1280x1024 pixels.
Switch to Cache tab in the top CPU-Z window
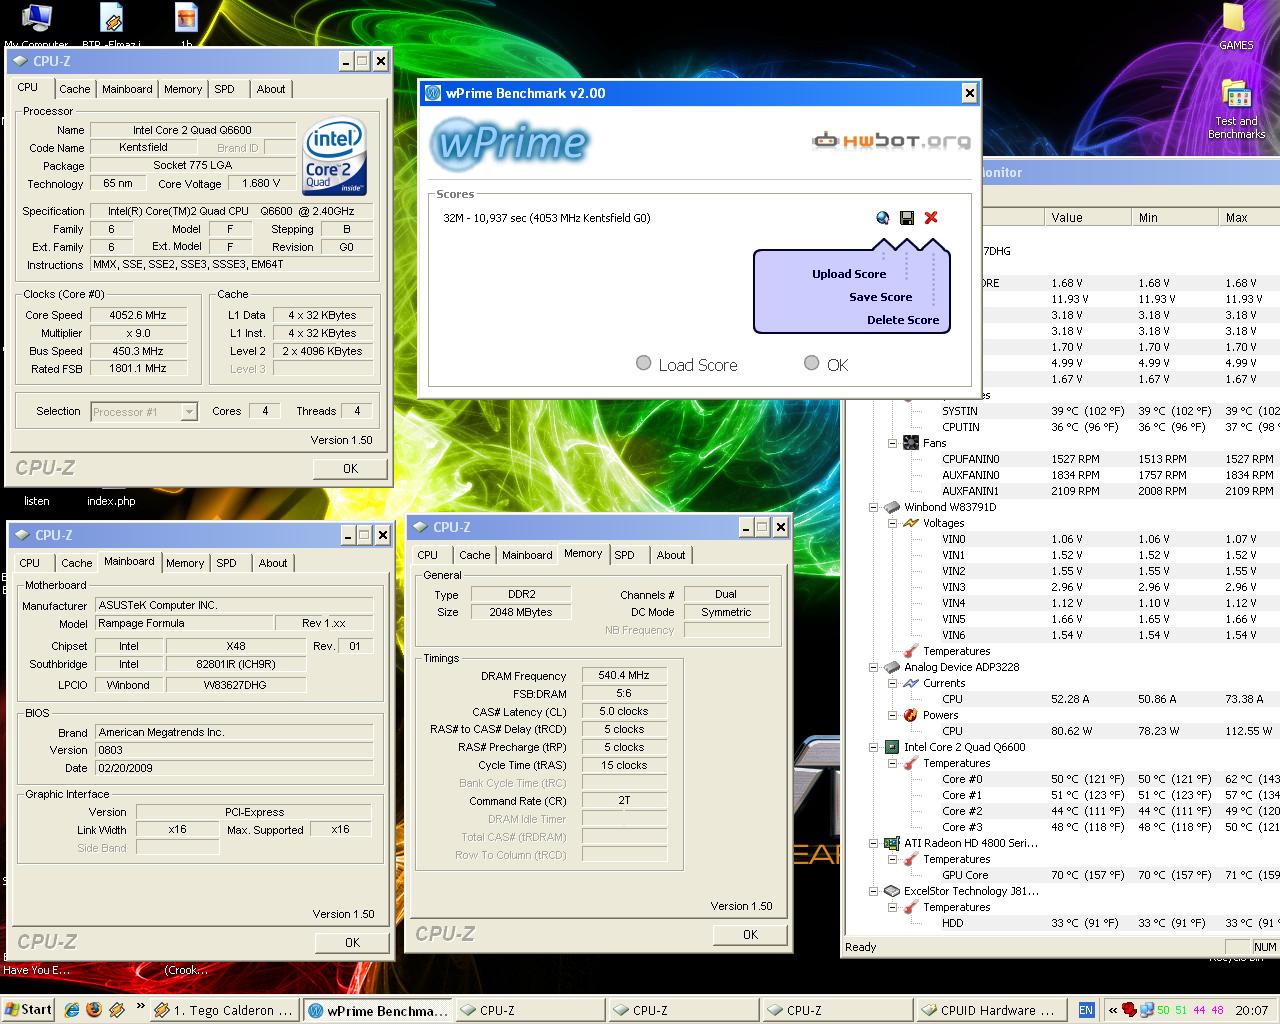(x=75, y=89)
